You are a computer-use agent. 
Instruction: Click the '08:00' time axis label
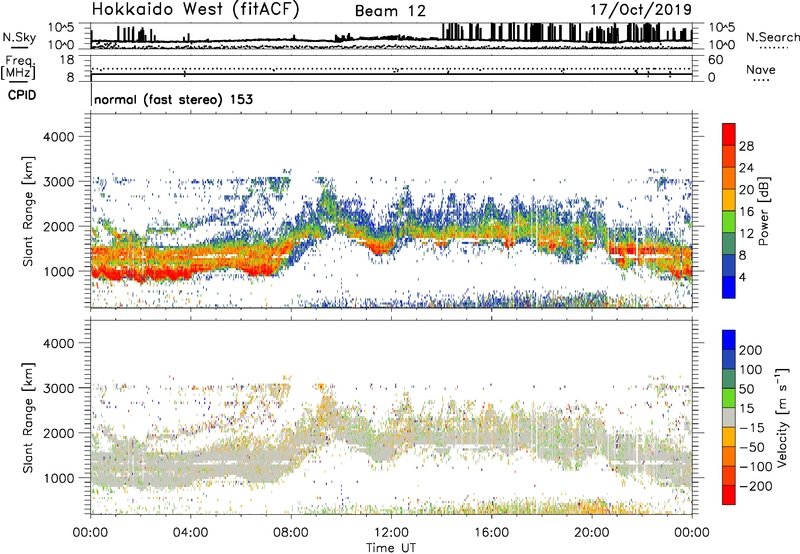(x=291, y=533)
